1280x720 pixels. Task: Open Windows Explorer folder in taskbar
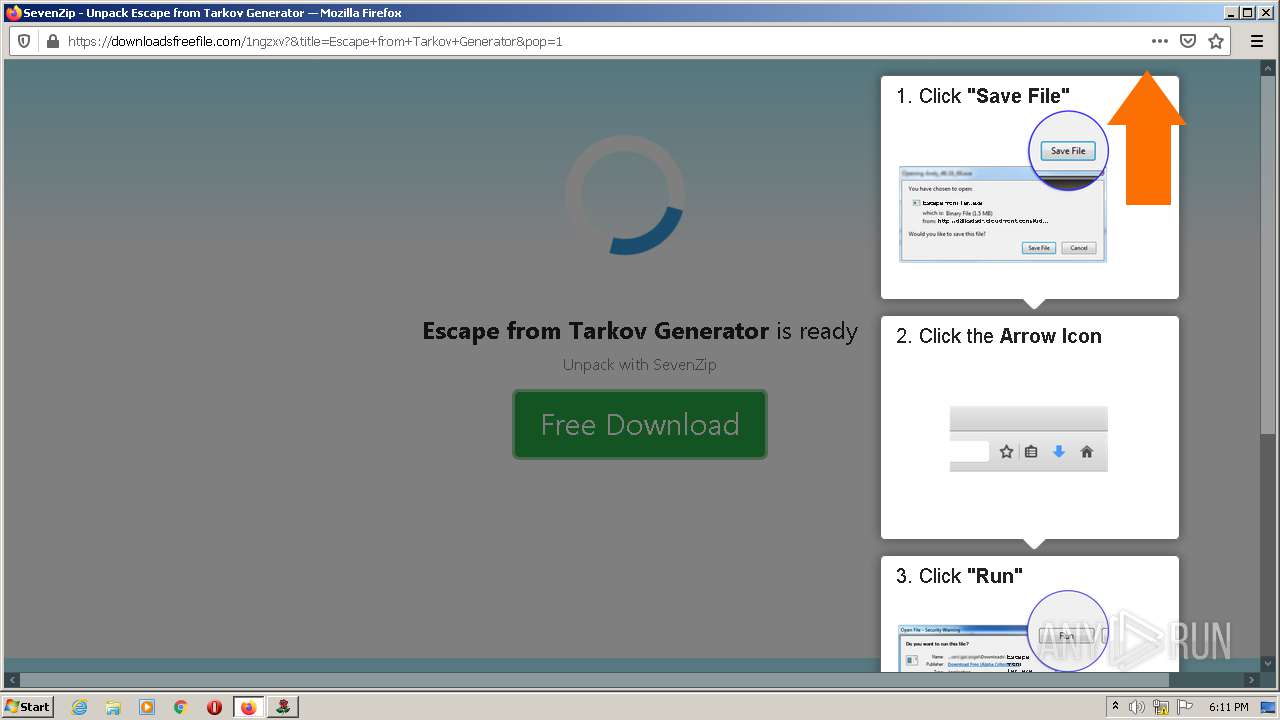[113, 707]
